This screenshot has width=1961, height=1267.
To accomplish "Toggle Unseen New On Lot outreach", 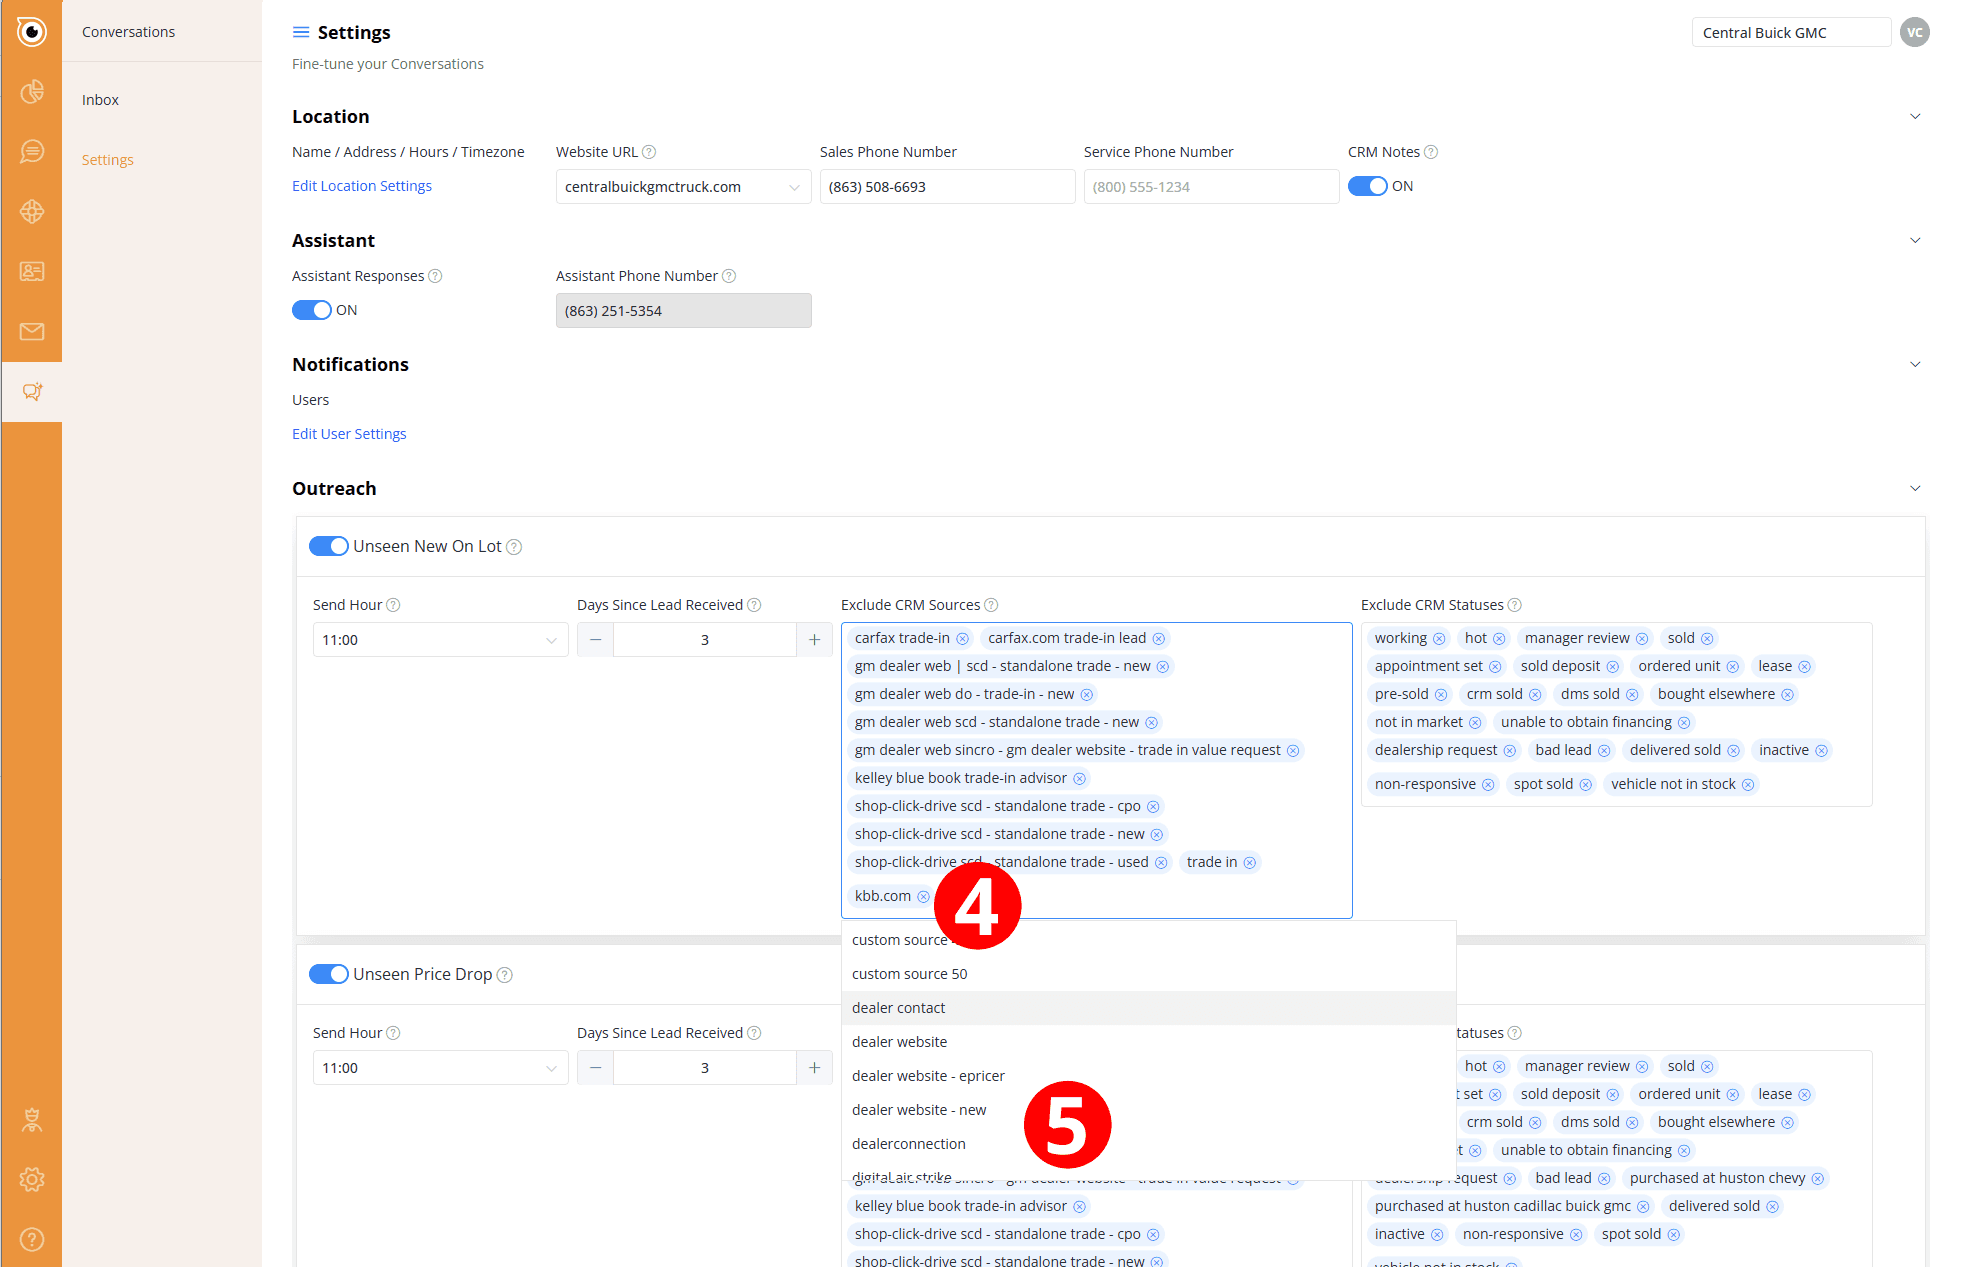I will coord(328,546).
